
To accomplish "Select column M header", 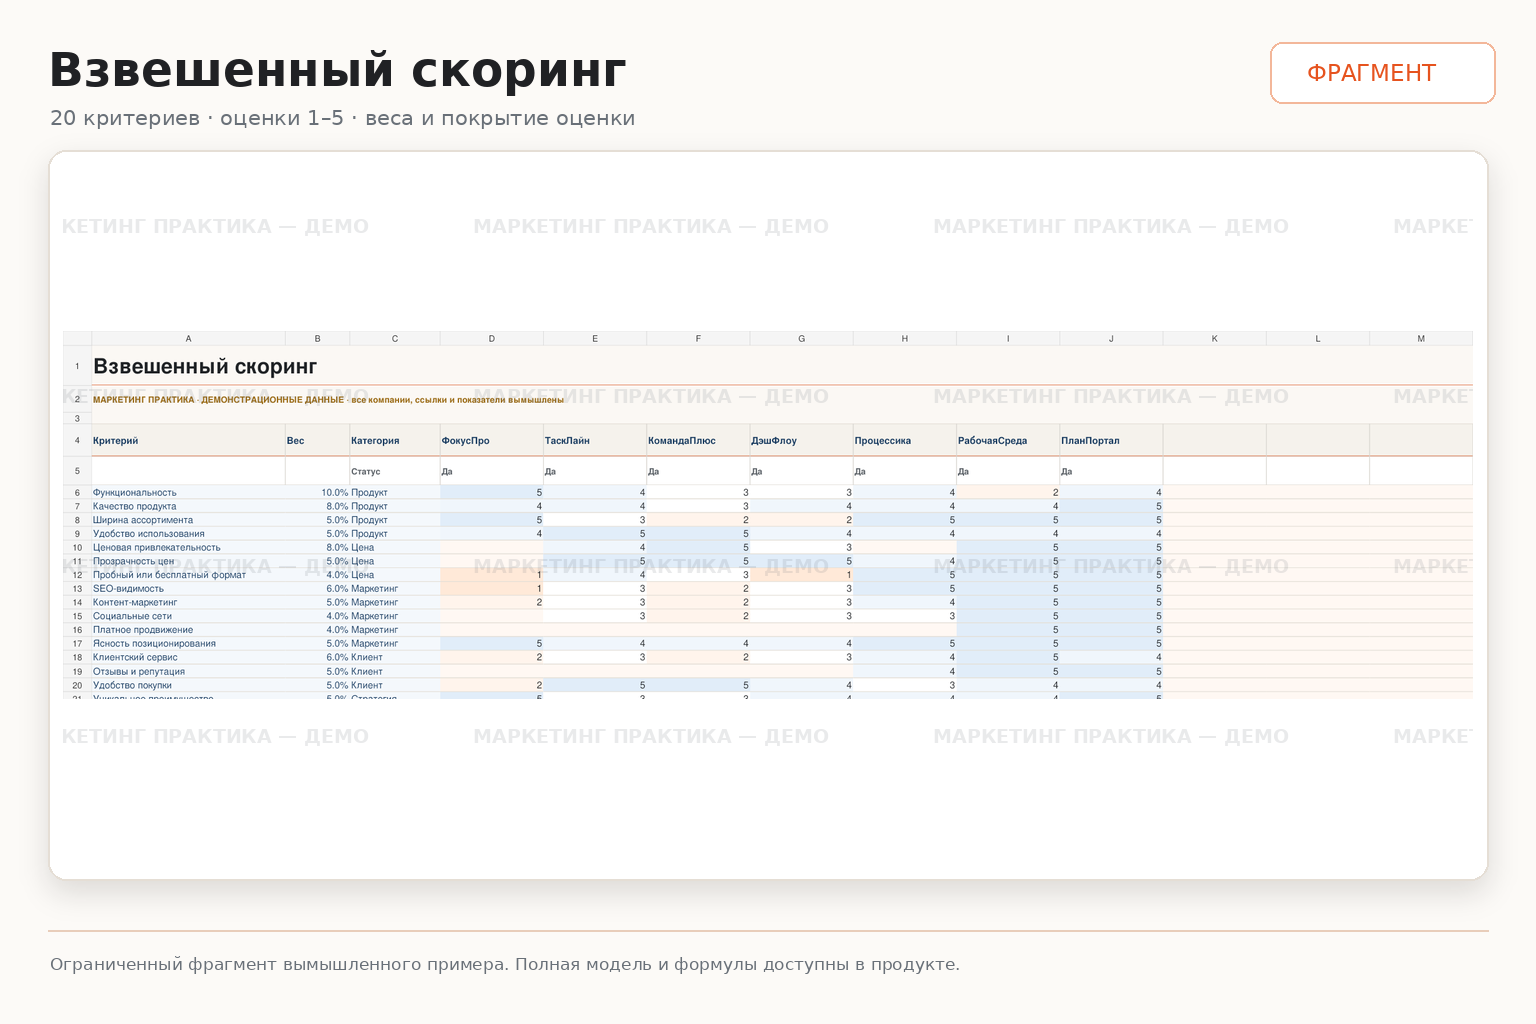I will coord(1421,339).
